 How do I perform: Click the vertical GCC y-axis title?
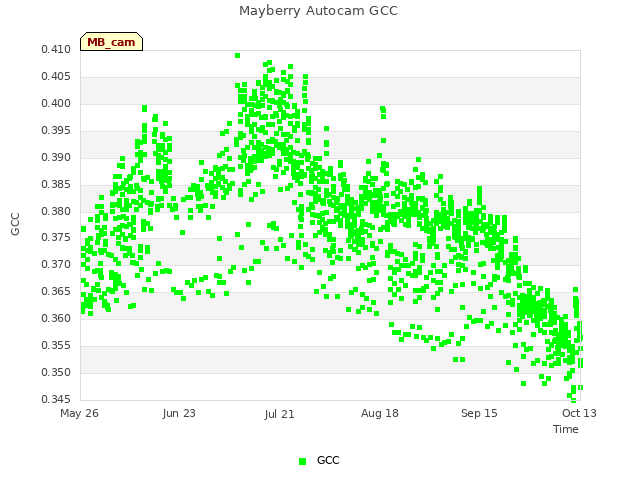pyautogui.click(x=15, y=224)
